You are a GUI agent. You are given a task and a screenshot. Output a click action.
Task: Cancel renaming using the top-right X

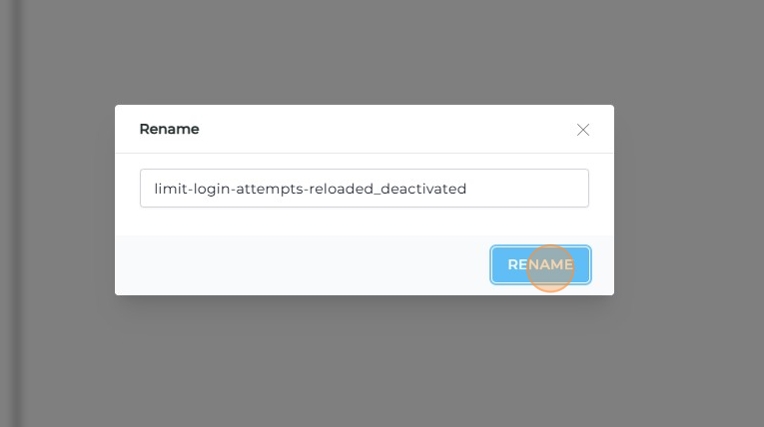point(583,130)
